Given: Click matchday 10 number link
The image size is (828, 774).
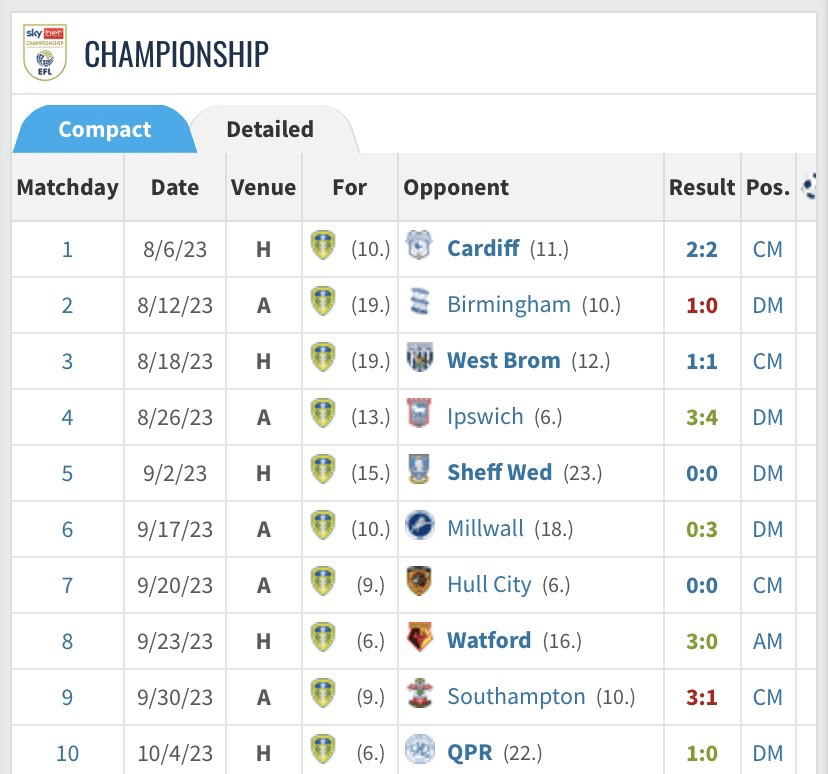Looking at the screenshot, I should tap(67, 752).
